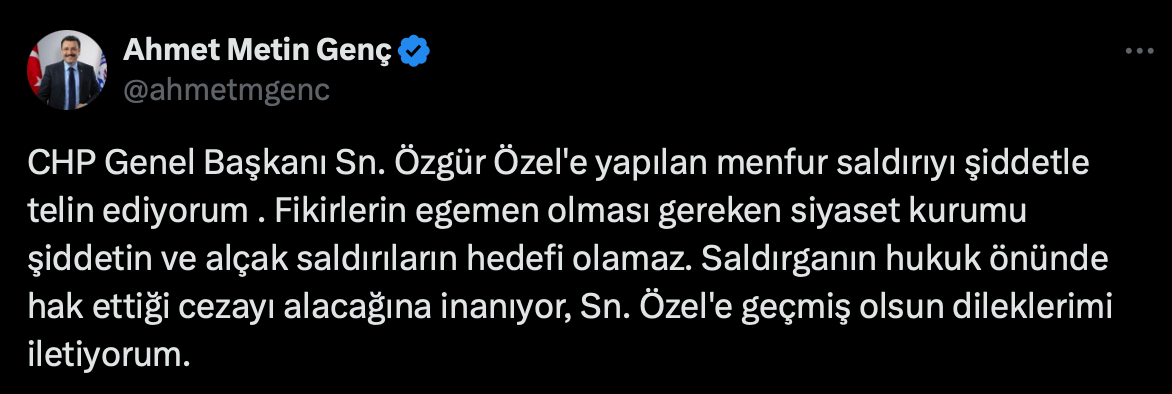Click the final word "iletiyorum."
1172x394 pixels.
click(105, 354)
